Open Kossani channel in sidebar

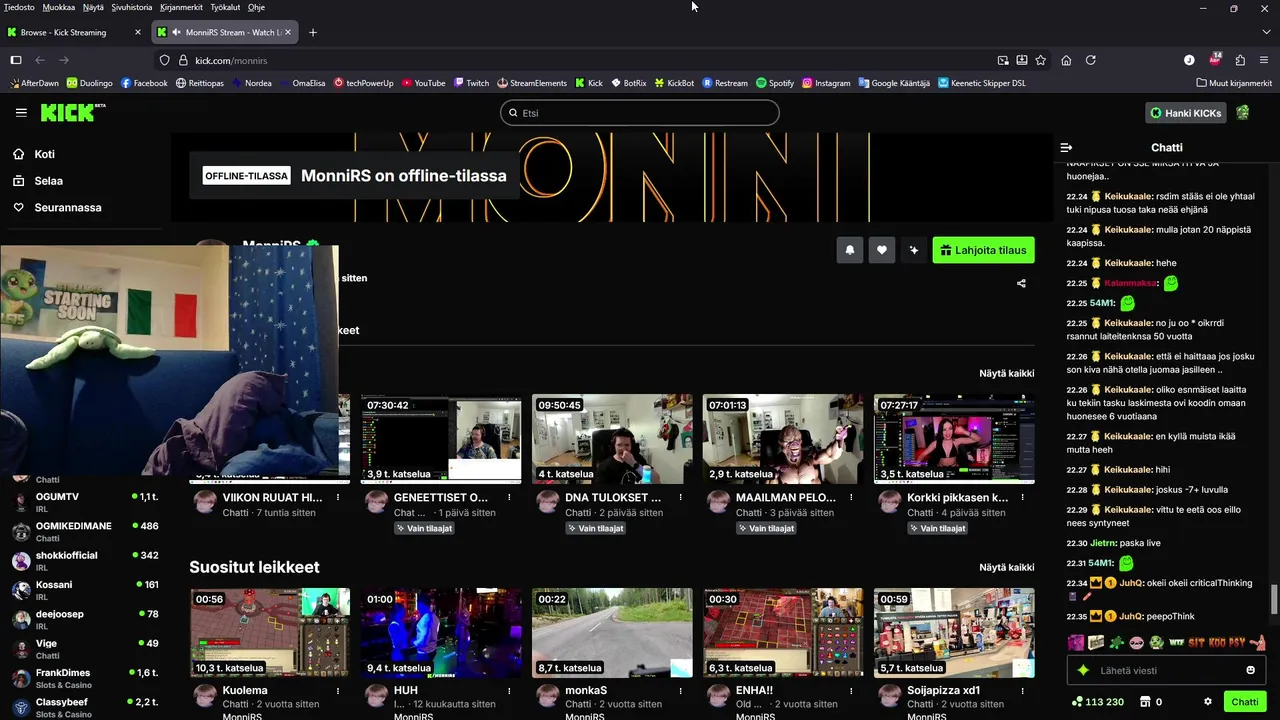[x=85, y=590]
